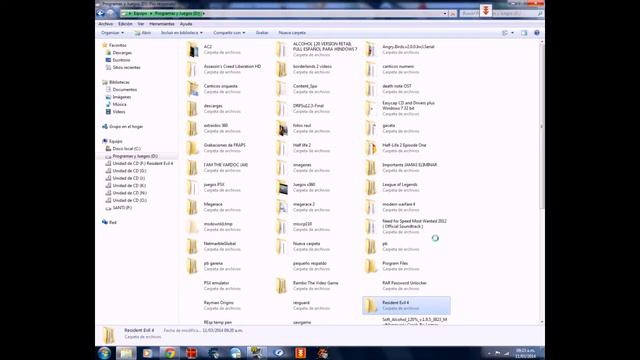Select the Rambo The Video Game folder icon
The width and height of the screenshot is (640, 360).
pos(282,286)
